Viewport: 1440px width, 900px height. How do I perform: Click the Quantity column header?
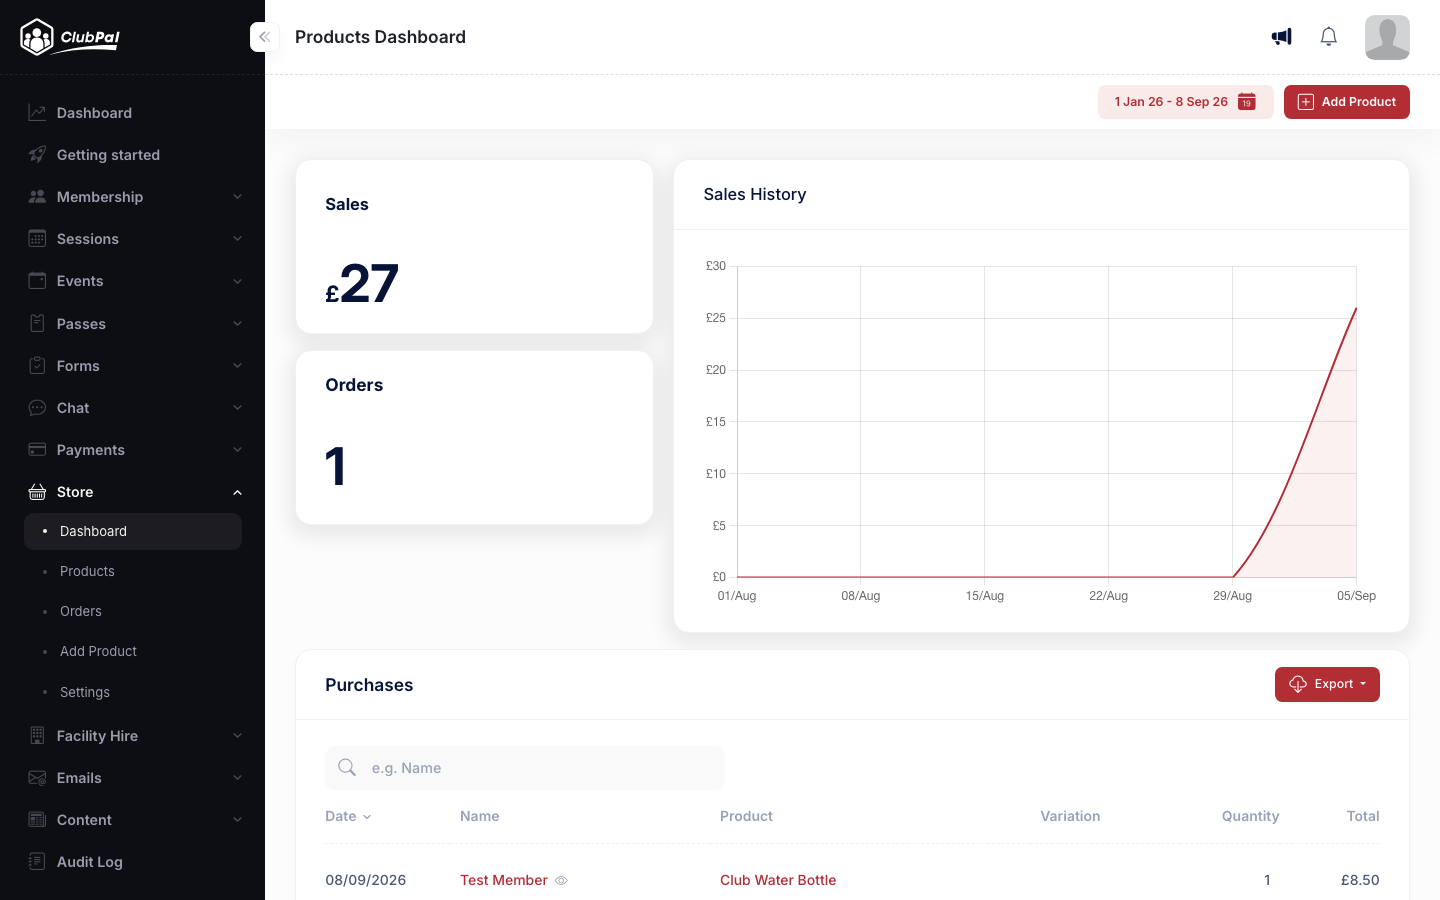1250,816
